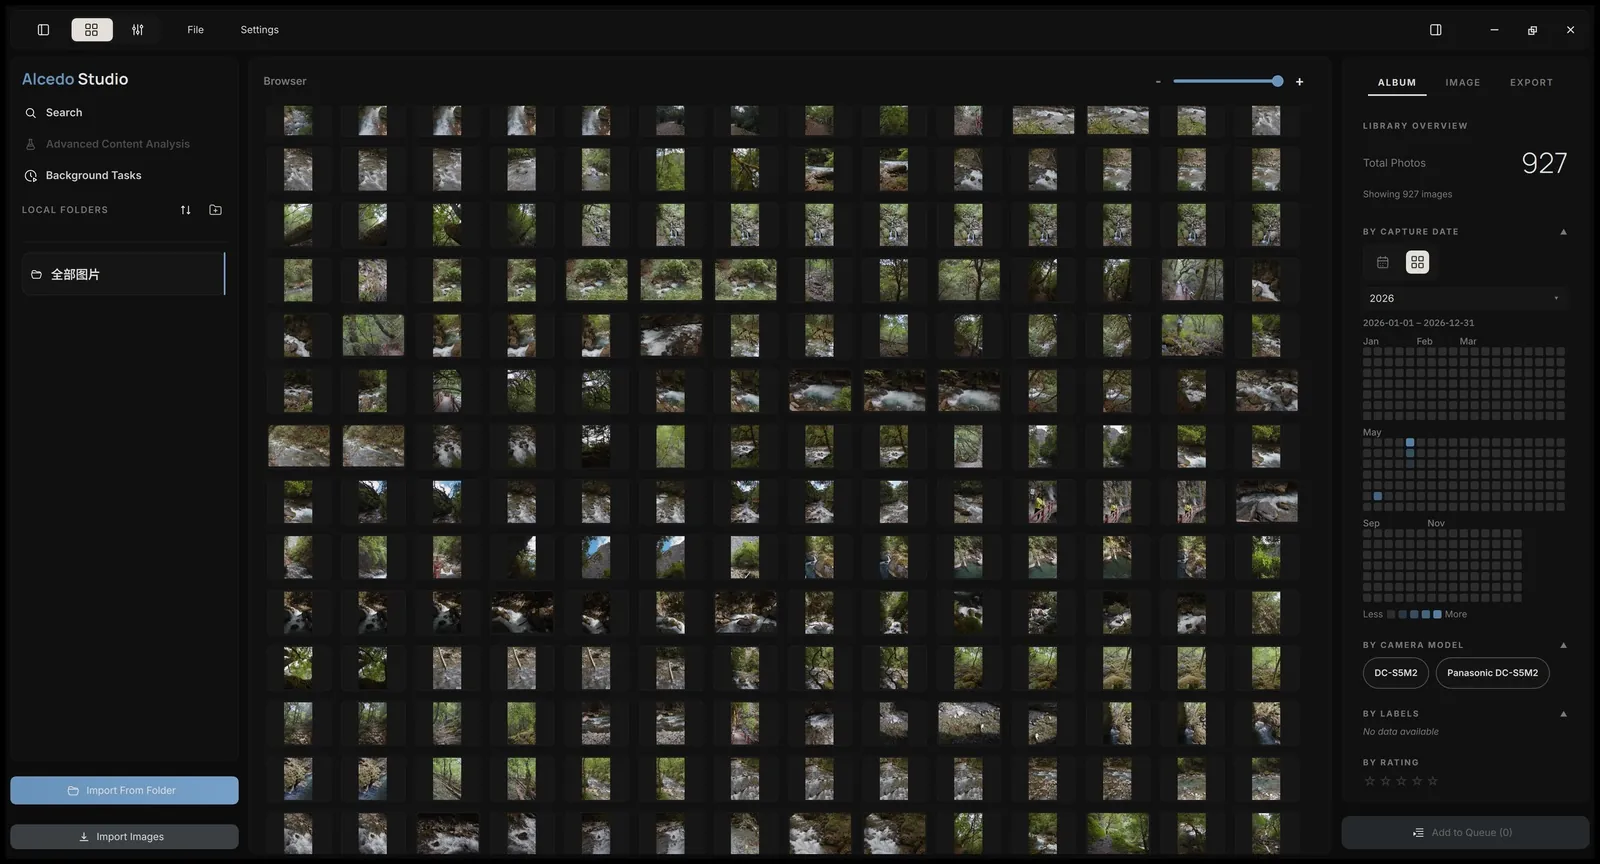Add a new local folder icon
Screen dimensions: 1600x864
click(x=215, y=210)
